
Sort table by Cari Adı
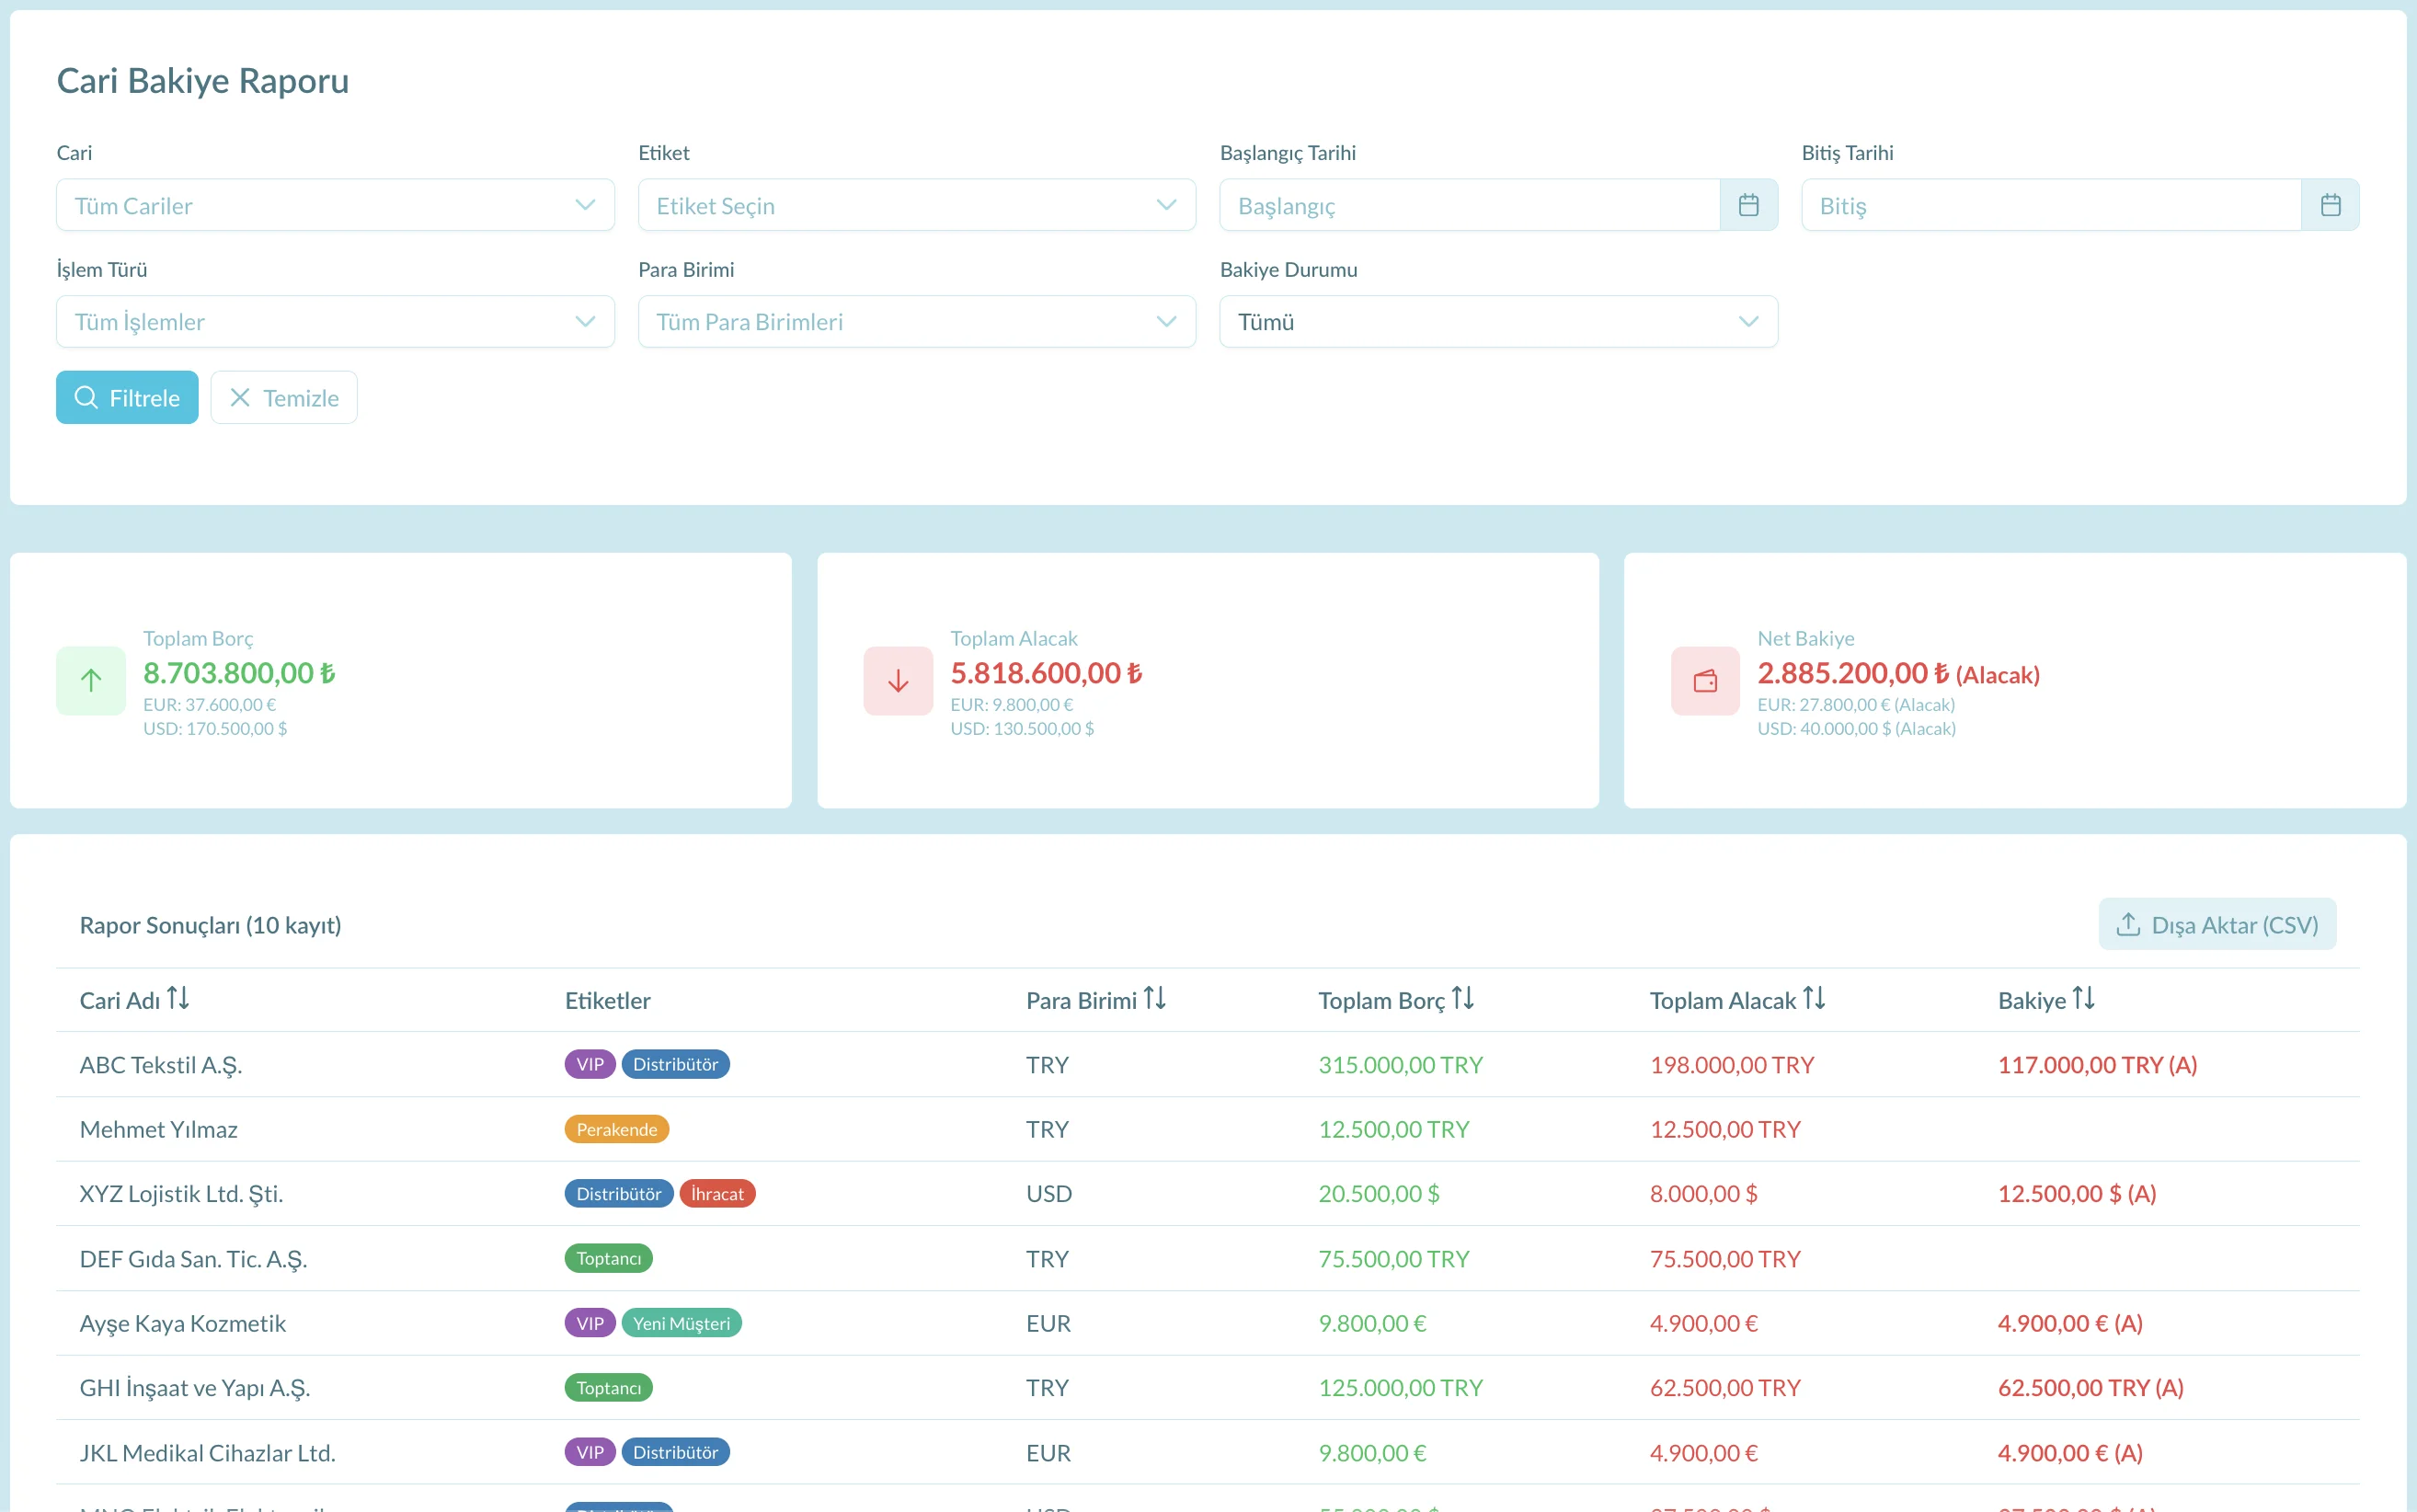pyautogui.click(x=178, y=998)
